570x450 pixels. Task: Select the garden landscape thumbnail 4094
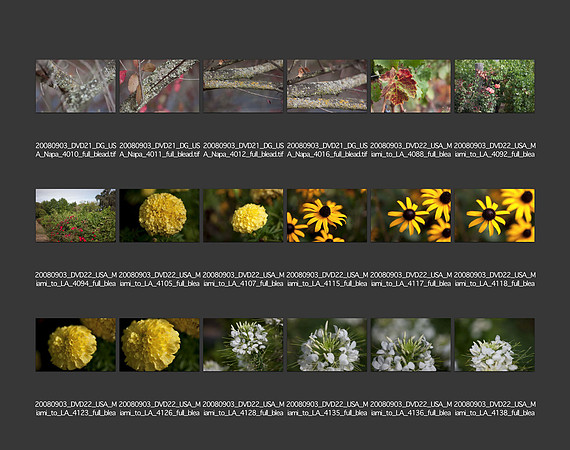tap(76, 215)
